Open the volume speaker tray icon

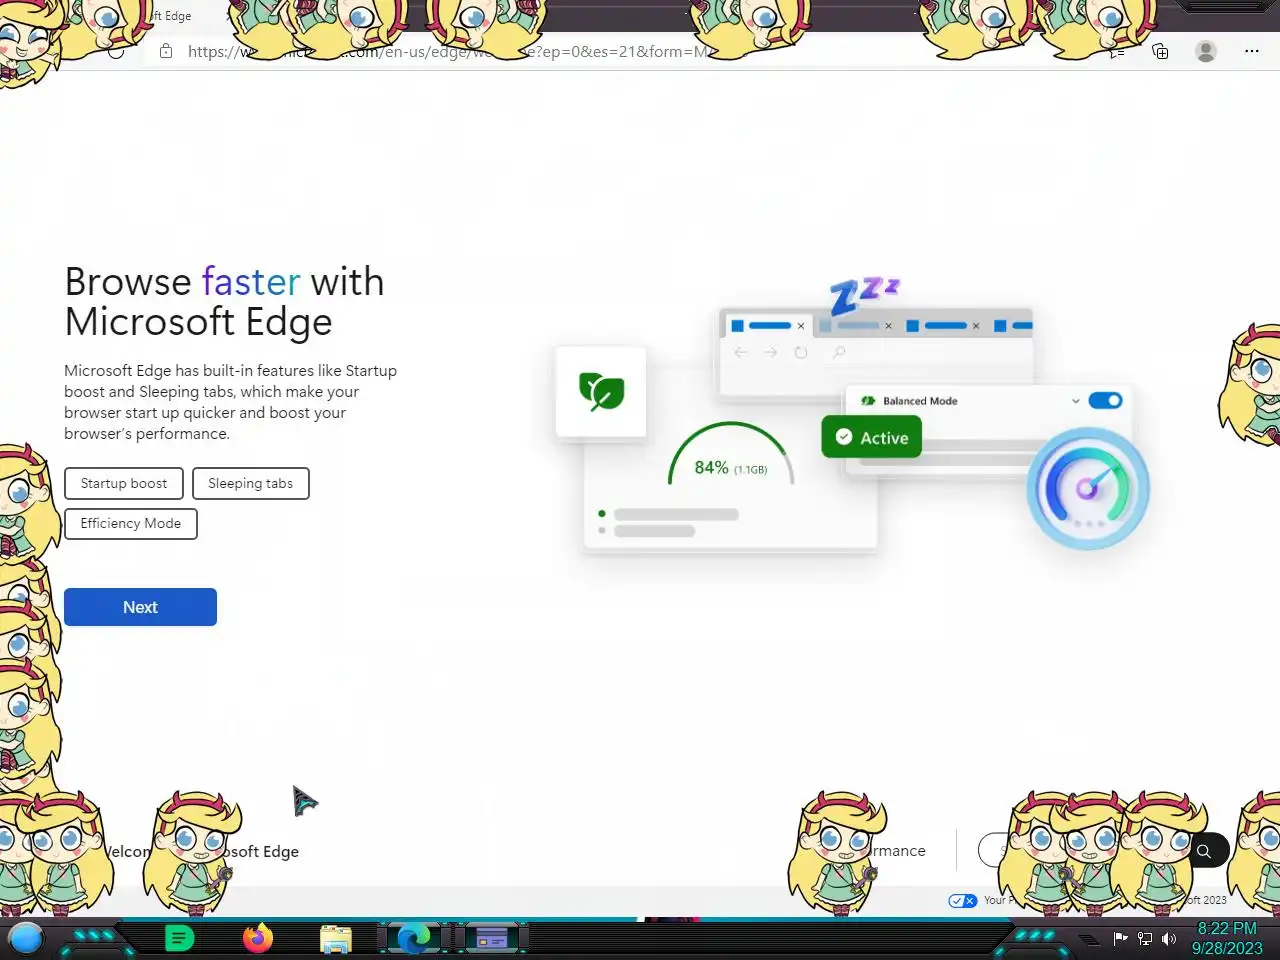point(1169,938)
